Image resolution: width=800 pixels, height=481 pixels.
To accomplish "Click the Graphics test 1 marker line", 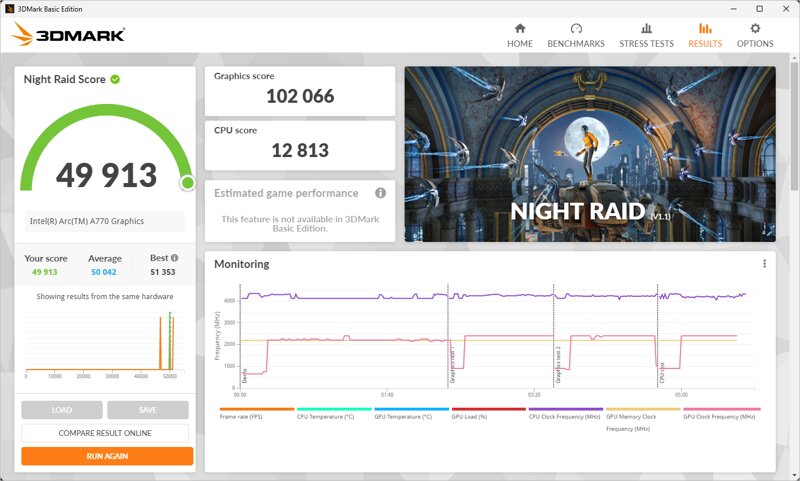I will pyautogui.click(x=448, y=337).
